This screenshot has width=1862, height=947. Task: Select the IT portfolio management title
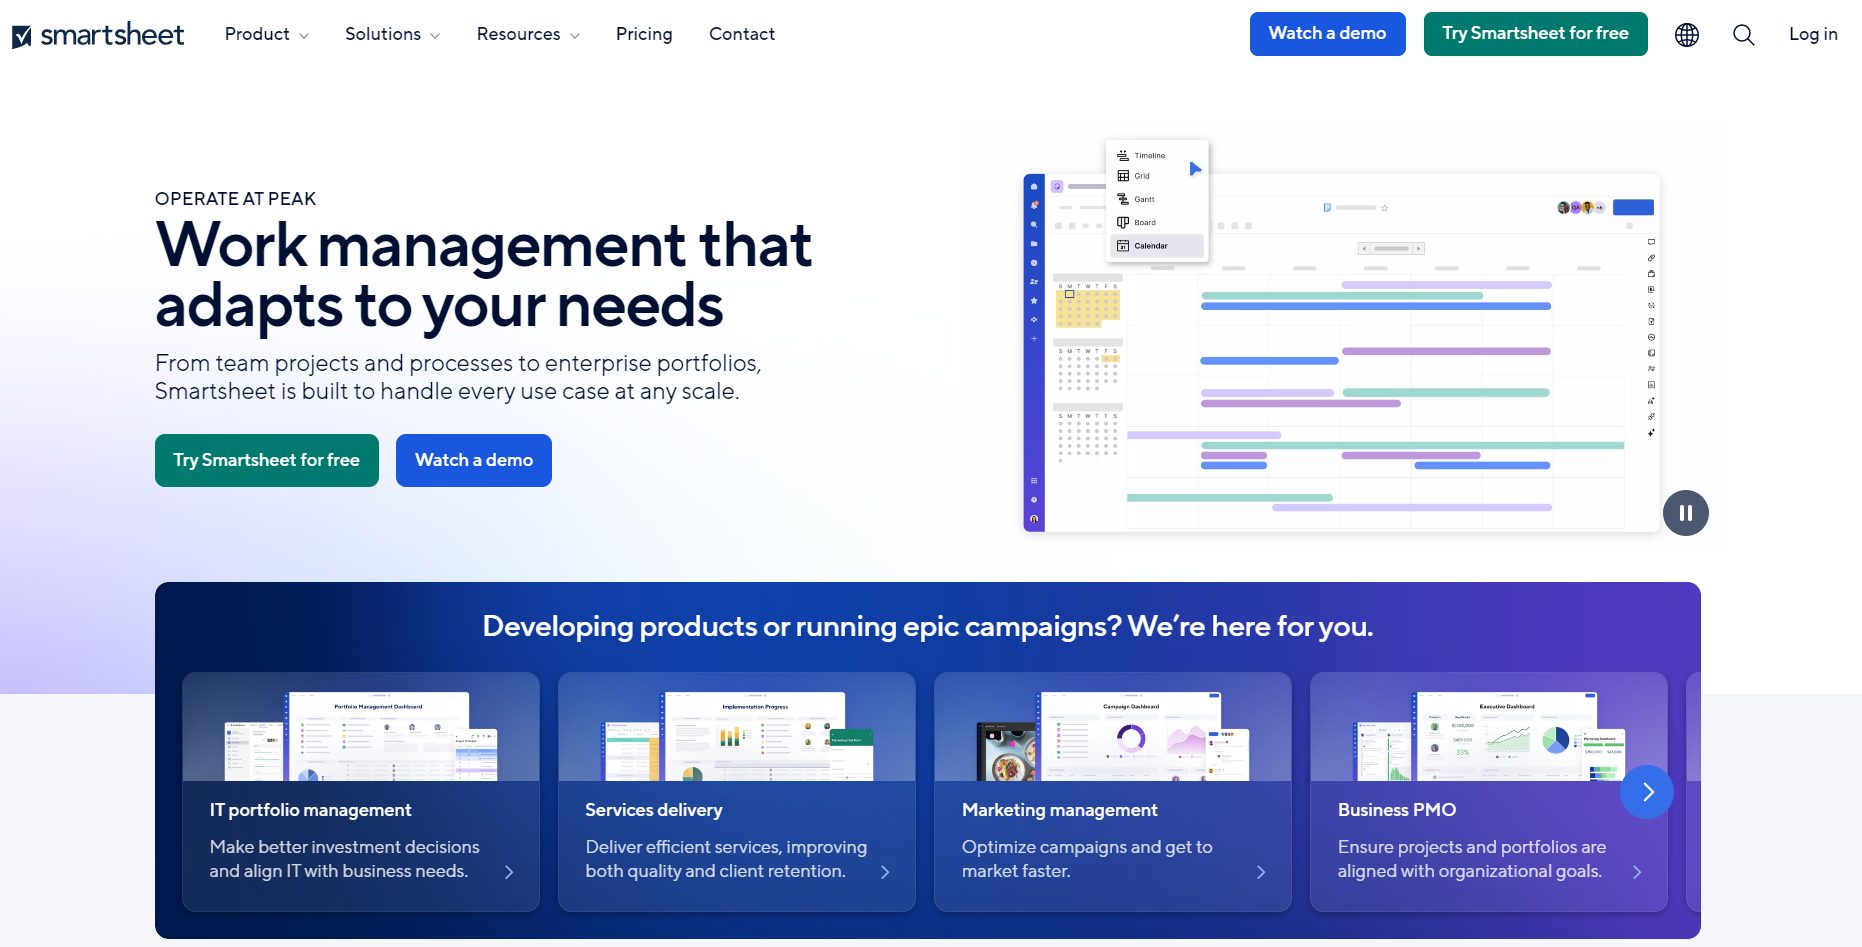[x=310, y=810]
